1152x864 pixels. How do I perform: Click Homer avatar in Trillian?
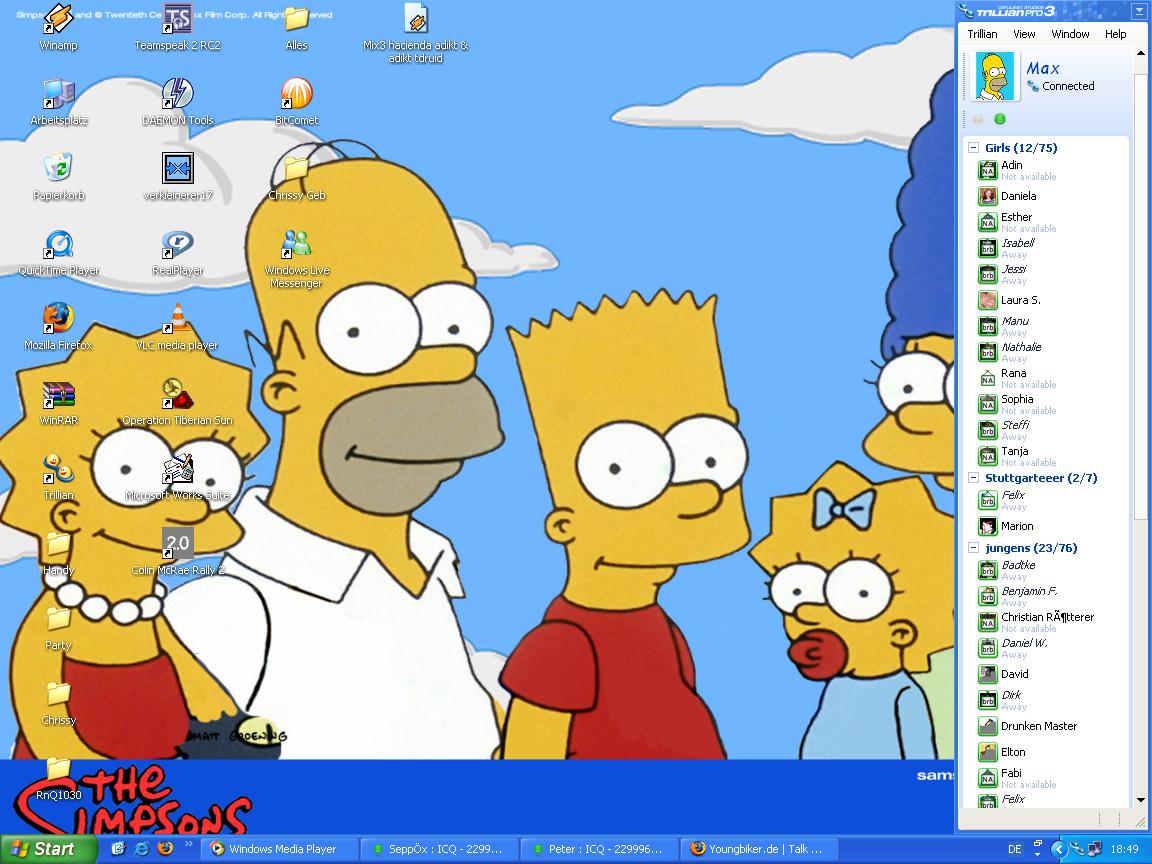tap(995, 76)
